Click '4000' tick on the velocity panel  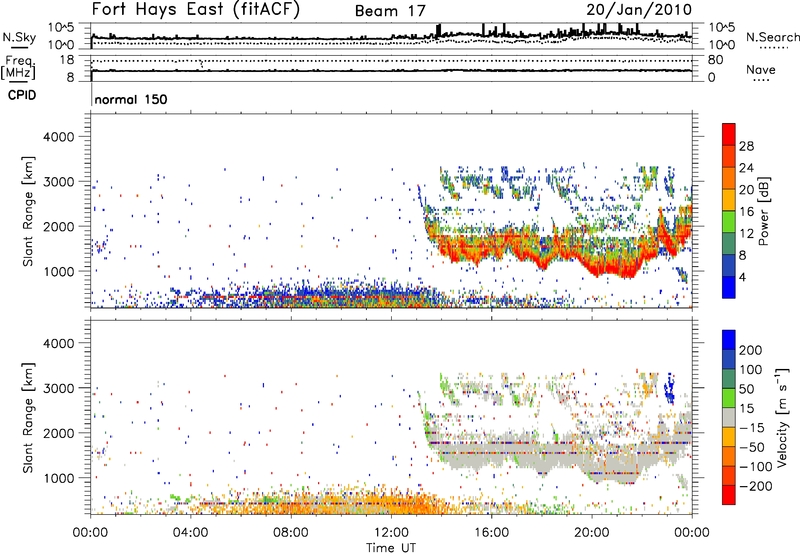(x=58, y=343)
